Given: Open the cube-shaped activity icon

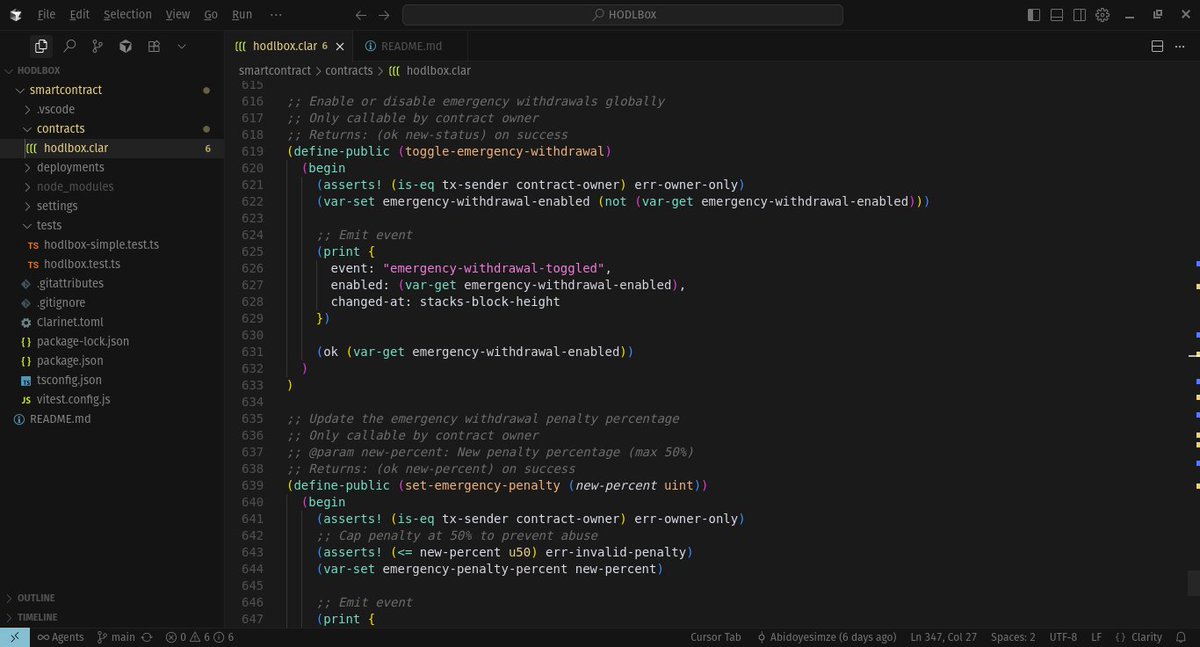Looking at the screenshot, I should click(x=125, y=46).
